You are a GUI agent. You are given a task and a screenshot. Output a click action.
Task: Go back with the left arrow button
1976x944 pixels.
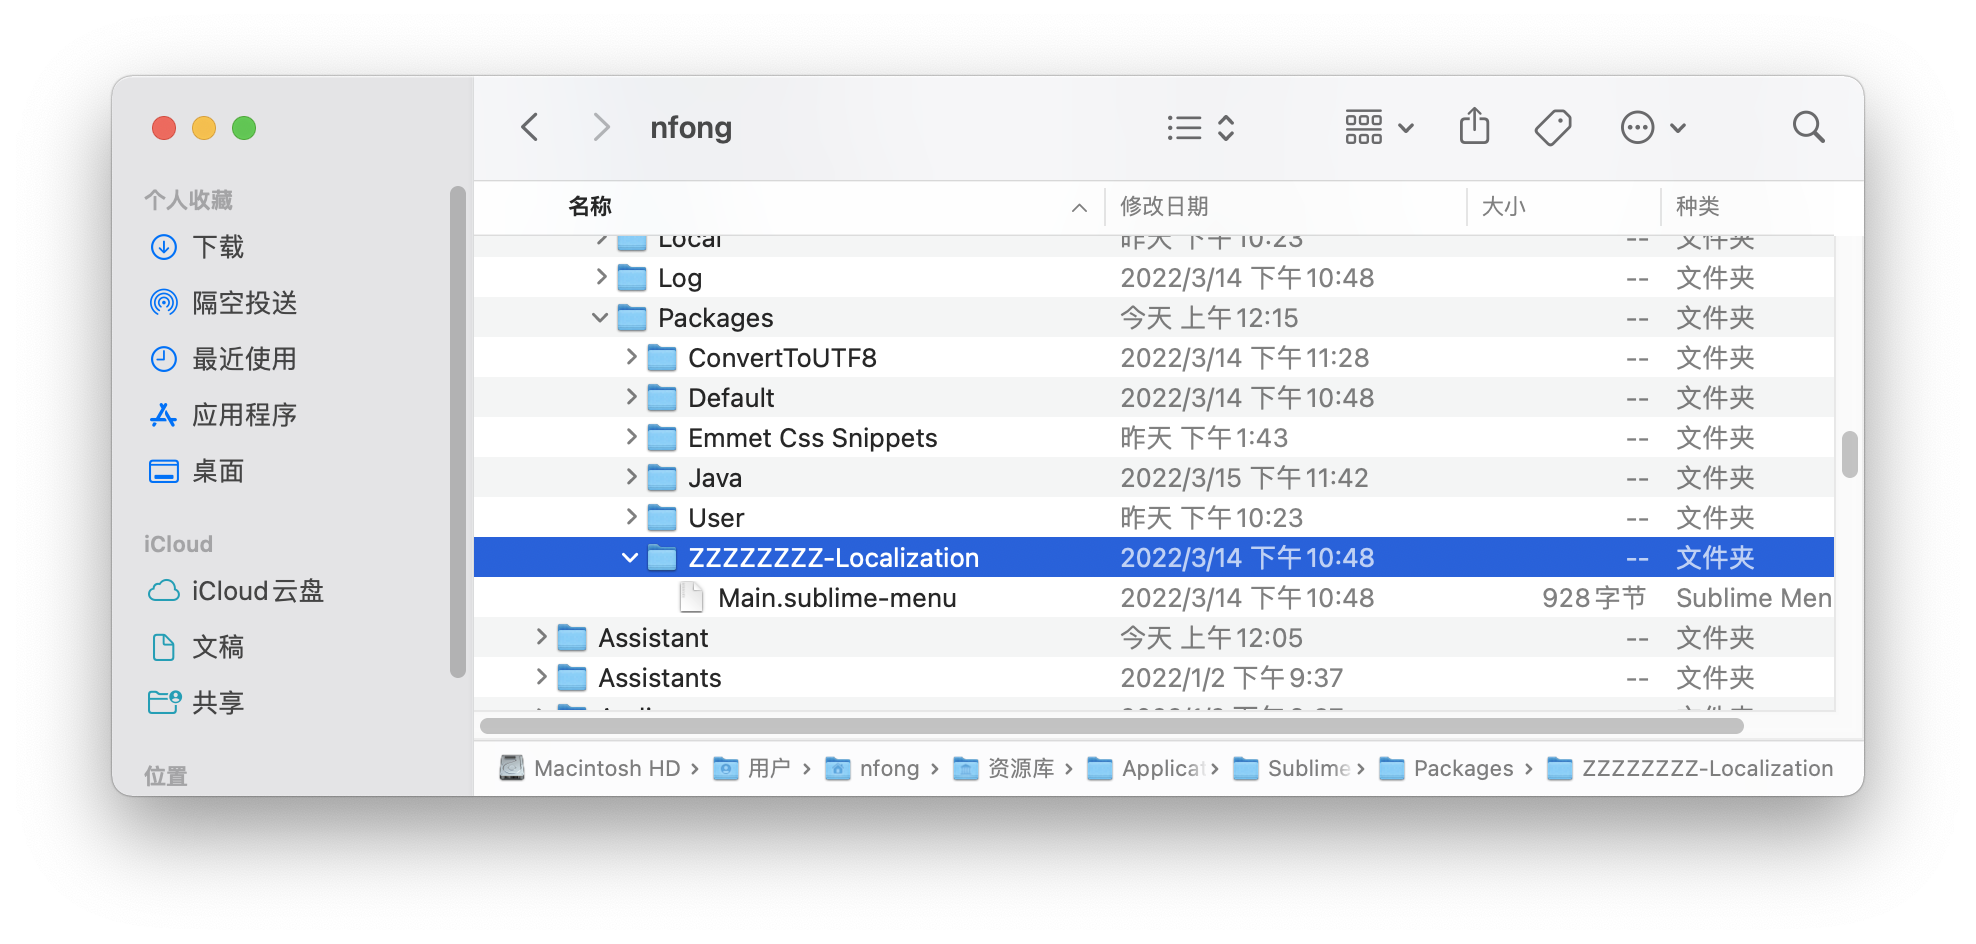coord(530,127)
